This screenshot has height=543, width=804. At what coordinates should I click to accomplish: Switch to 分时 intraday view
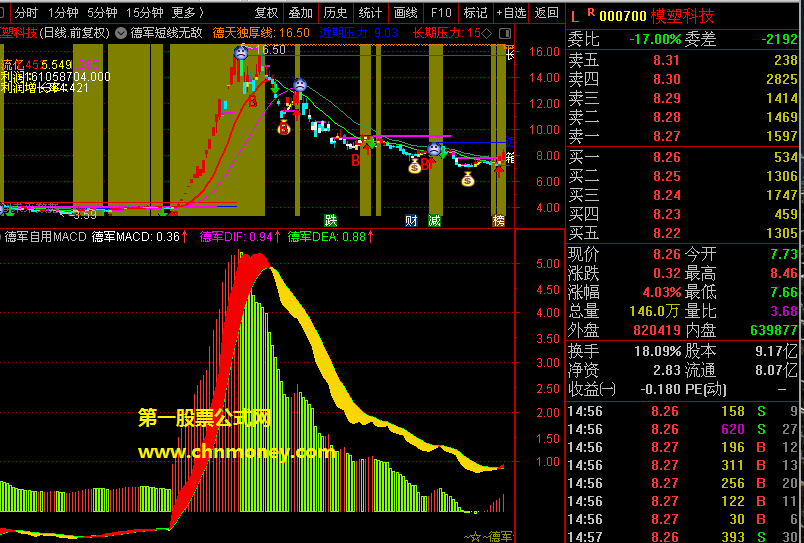click(26, 12)
